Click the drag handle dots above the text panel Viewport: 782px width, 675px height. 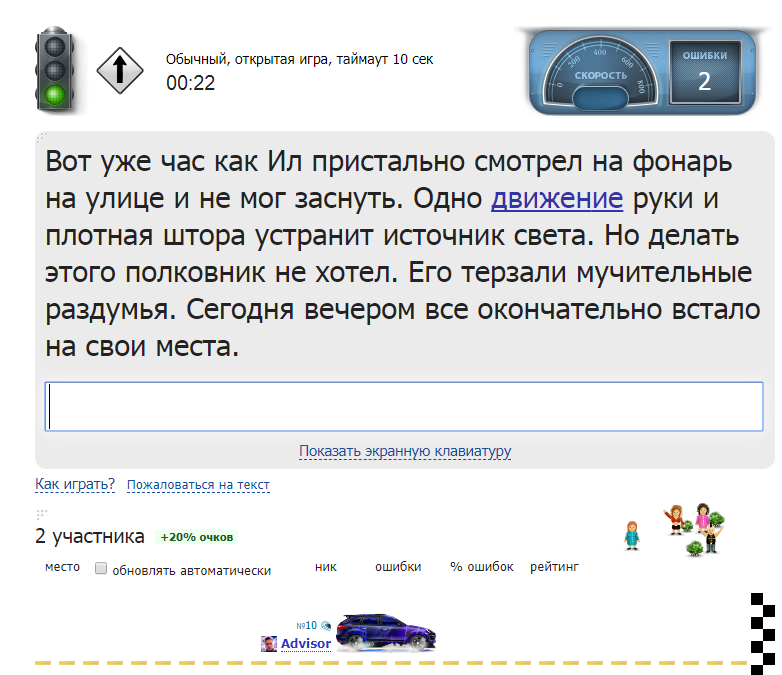coord(41,137)
